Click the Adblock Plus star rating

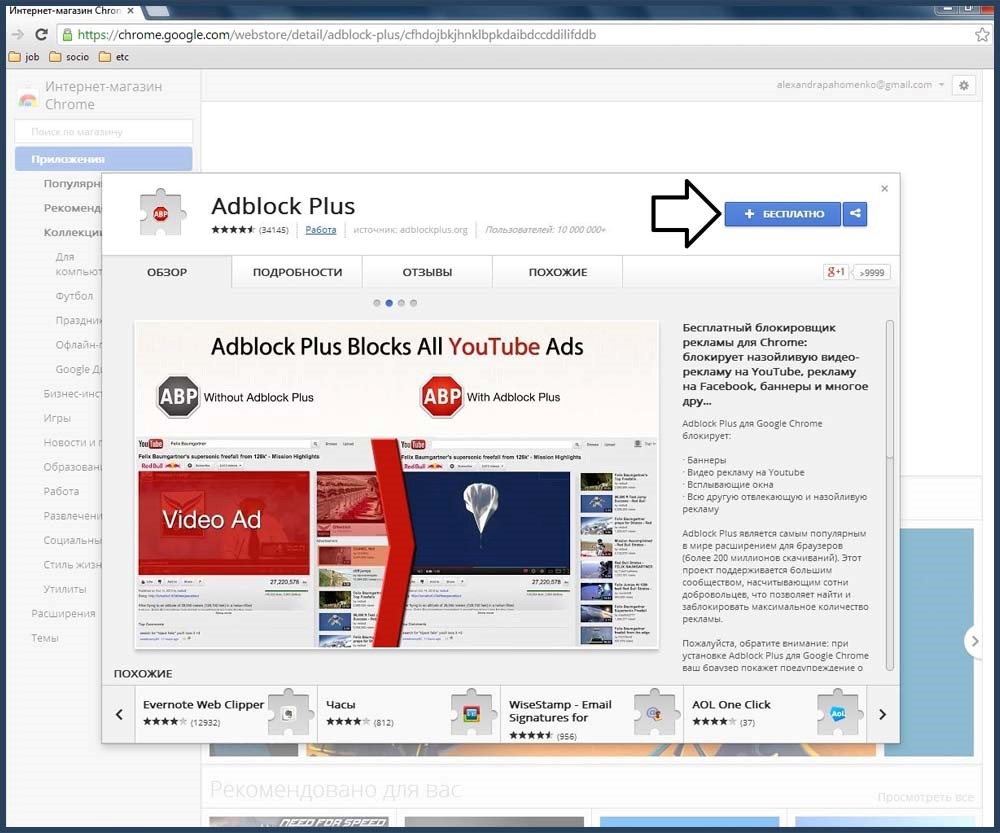click(233, 230)
